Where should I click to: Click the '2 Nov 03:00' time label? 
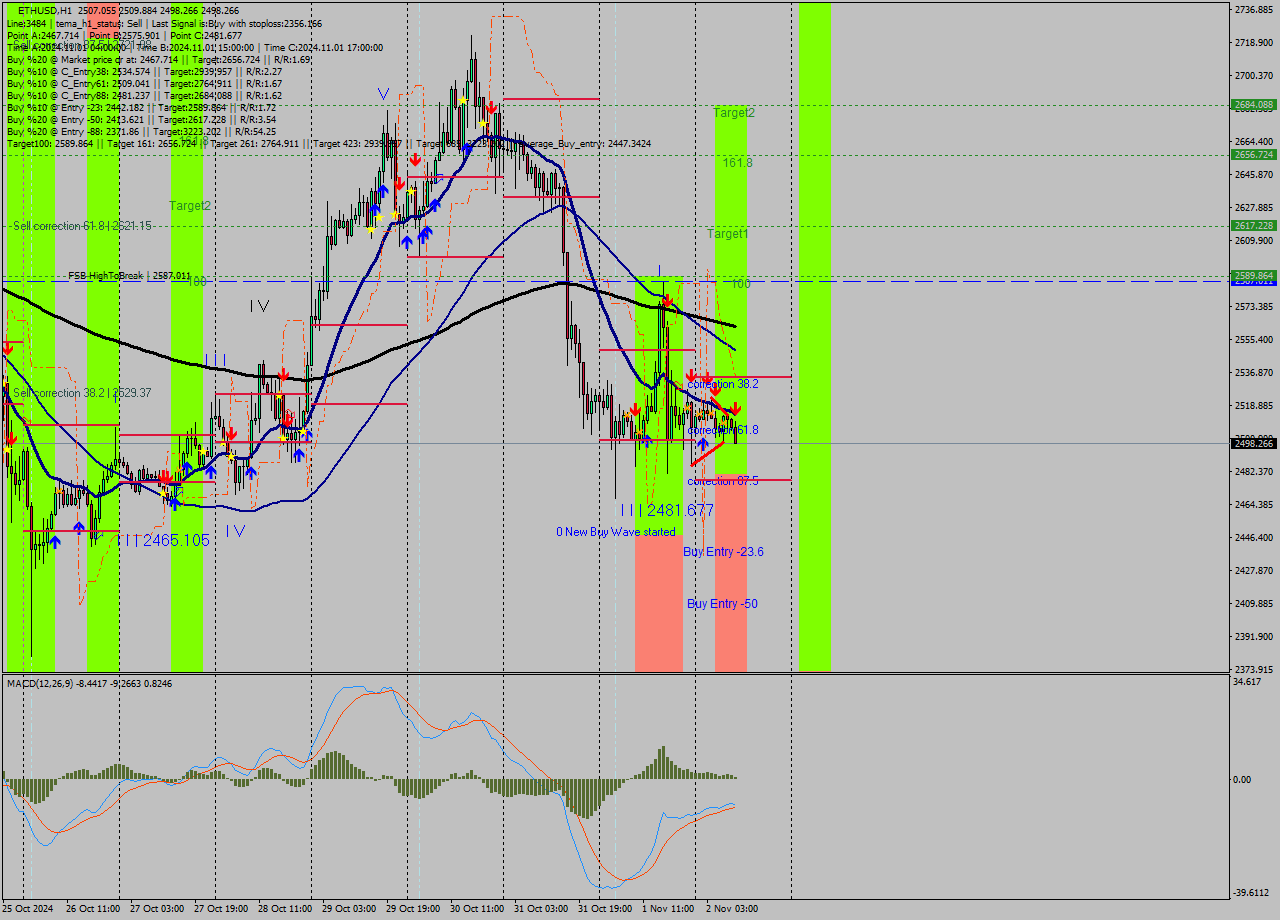point(732,909)
